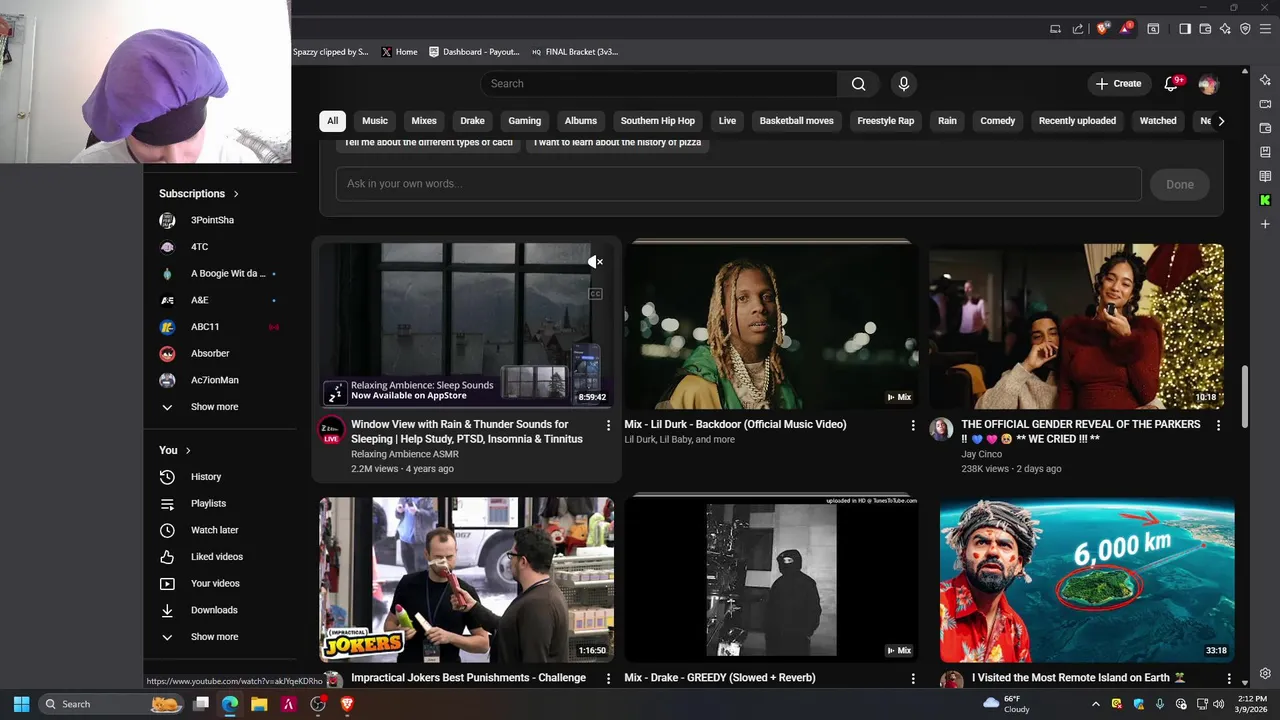Open the Impractical Jokers video thumbnail
Image resolution: width=1280 pixels, height=720 pixels.
tap(467, 580)
